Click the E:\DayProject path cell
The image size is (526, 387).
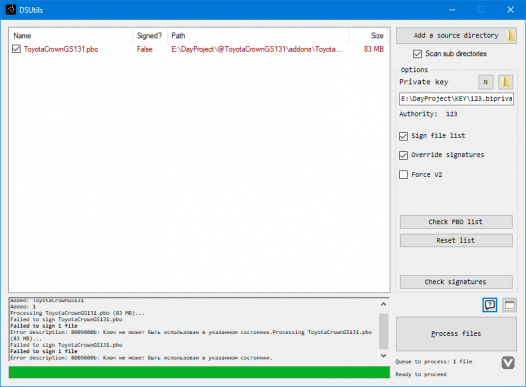point(256,49)
